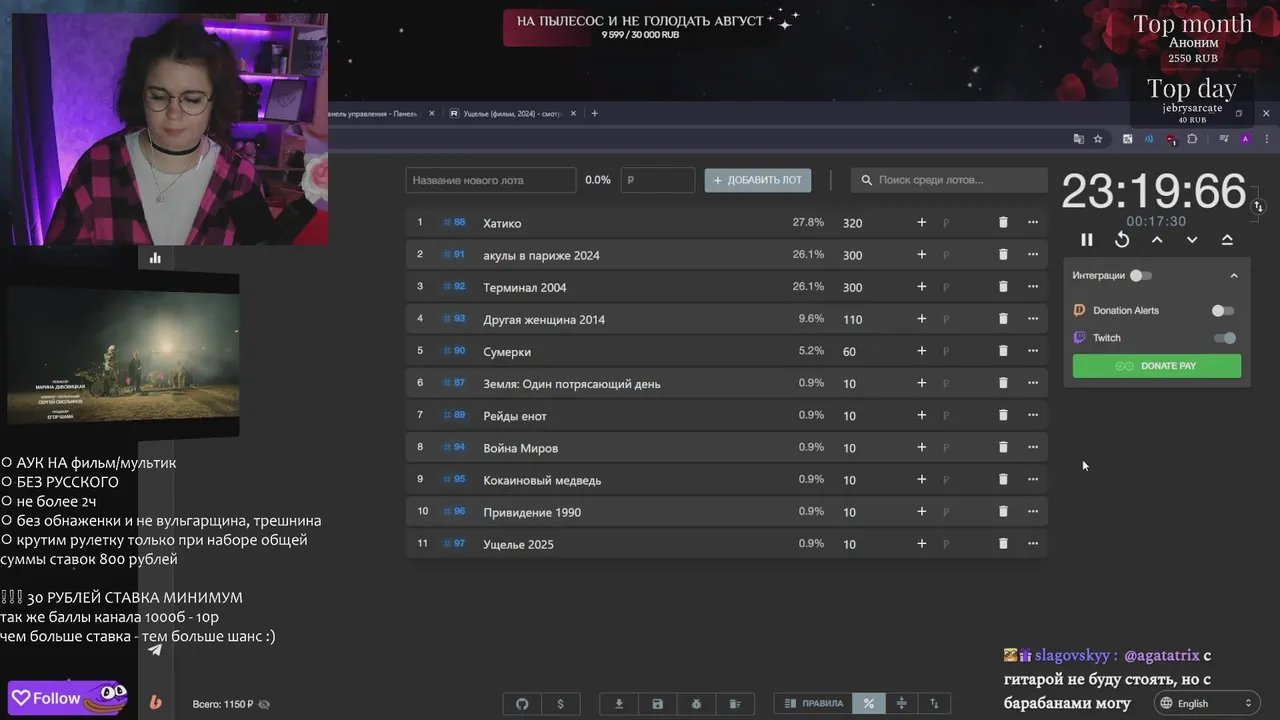Pause the auction timer
Screen dimensions: 1280x720
click(x=1087, y=240)
